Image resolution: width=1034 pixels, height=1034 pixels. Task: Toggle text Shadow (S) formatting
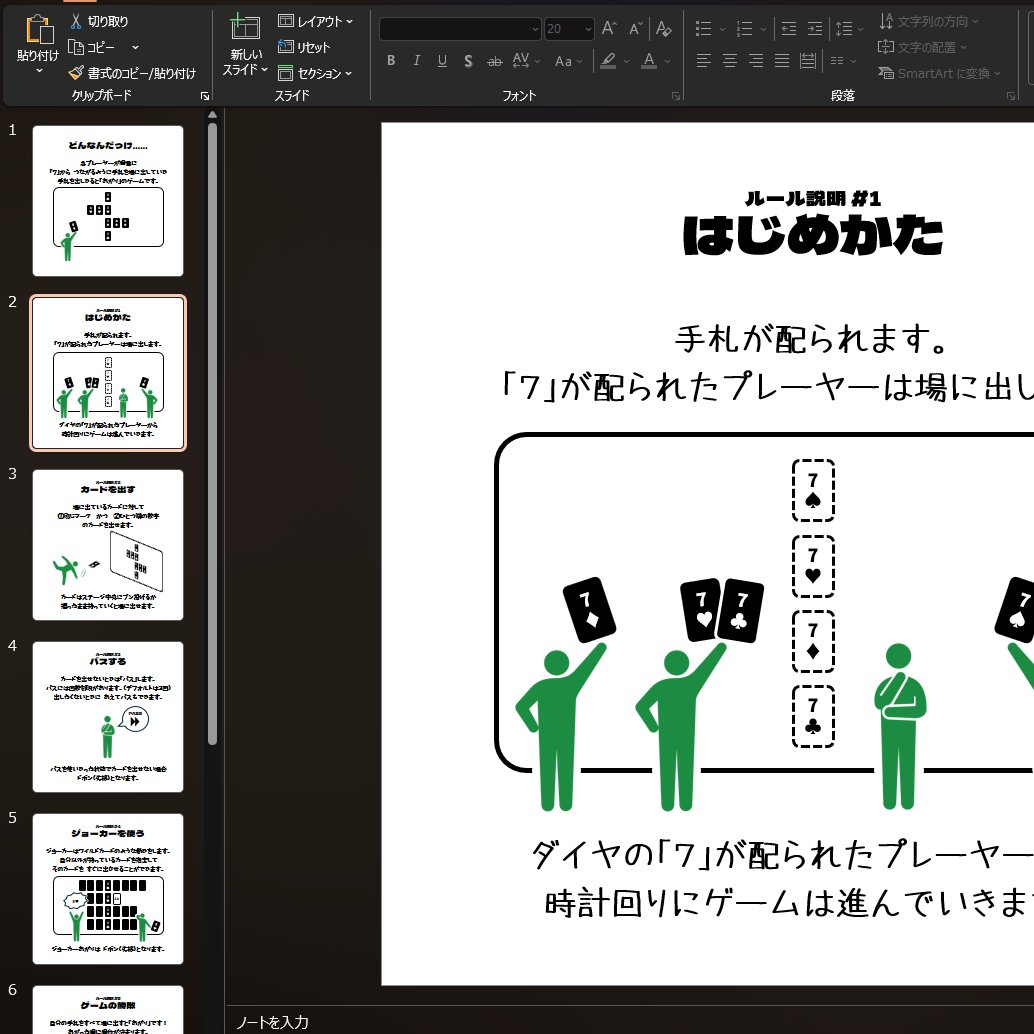point(468,61)
